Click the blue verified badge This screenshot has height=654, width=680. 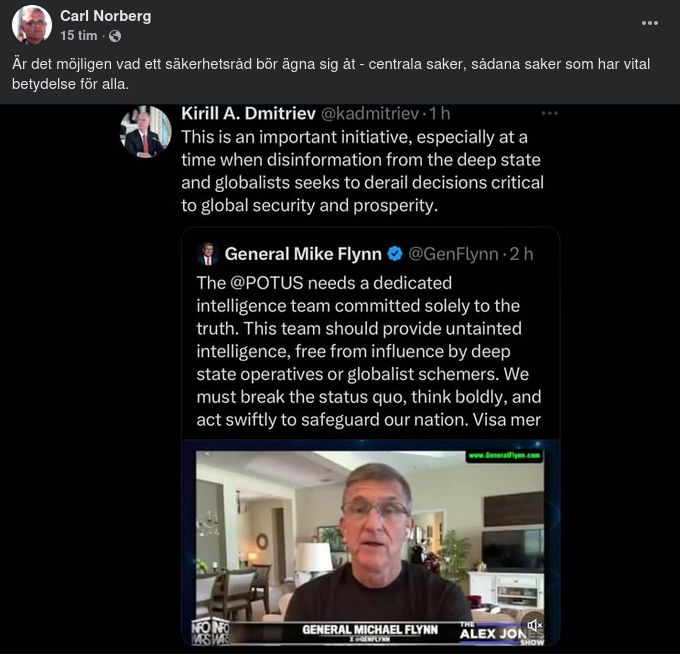coord(395,254)
